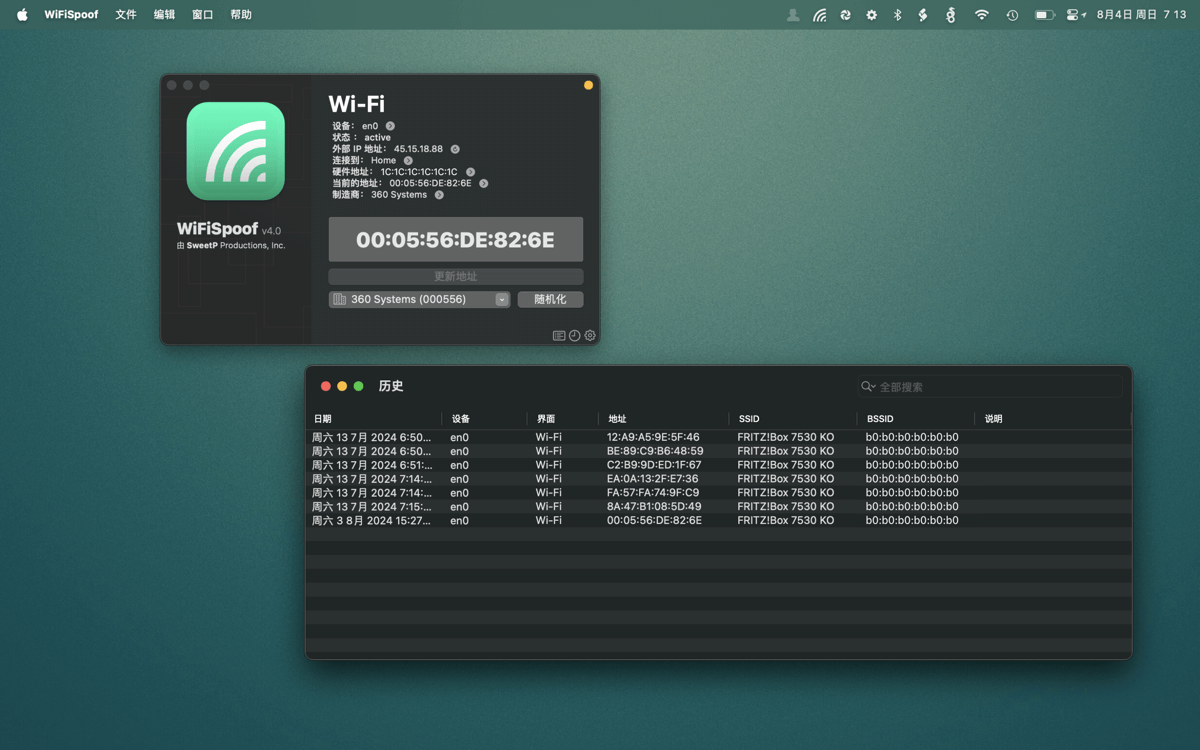Click the 周六 13 7月 2024 6:51 date cell
Screen dimensions: 1200x750
click(372, 465)
